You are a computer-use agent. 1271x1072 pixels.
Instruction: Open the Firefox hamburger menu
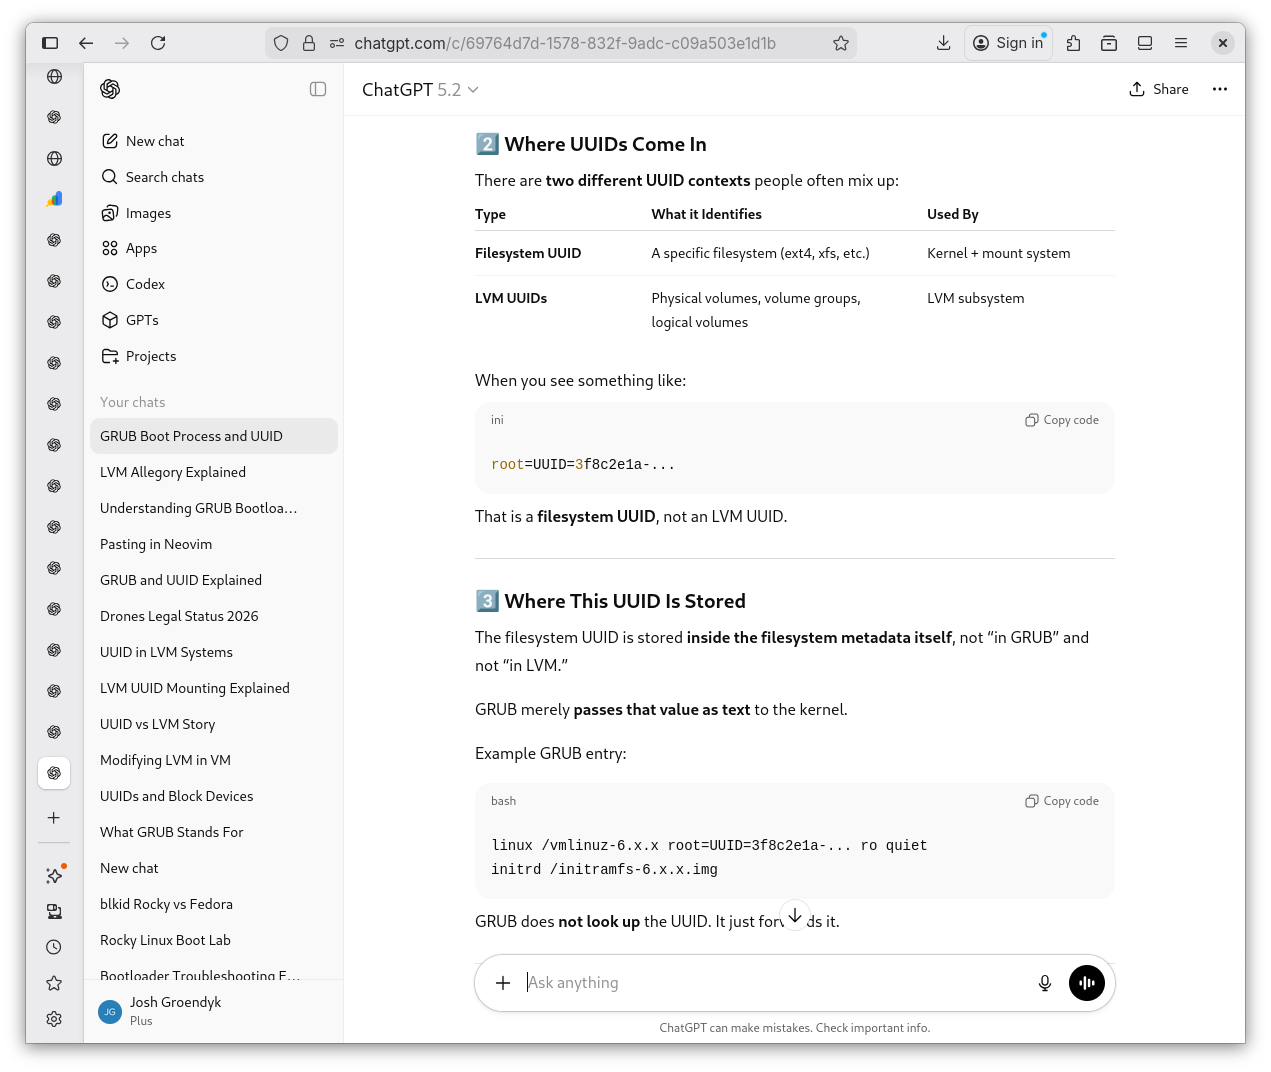[x=1180, y=43]
